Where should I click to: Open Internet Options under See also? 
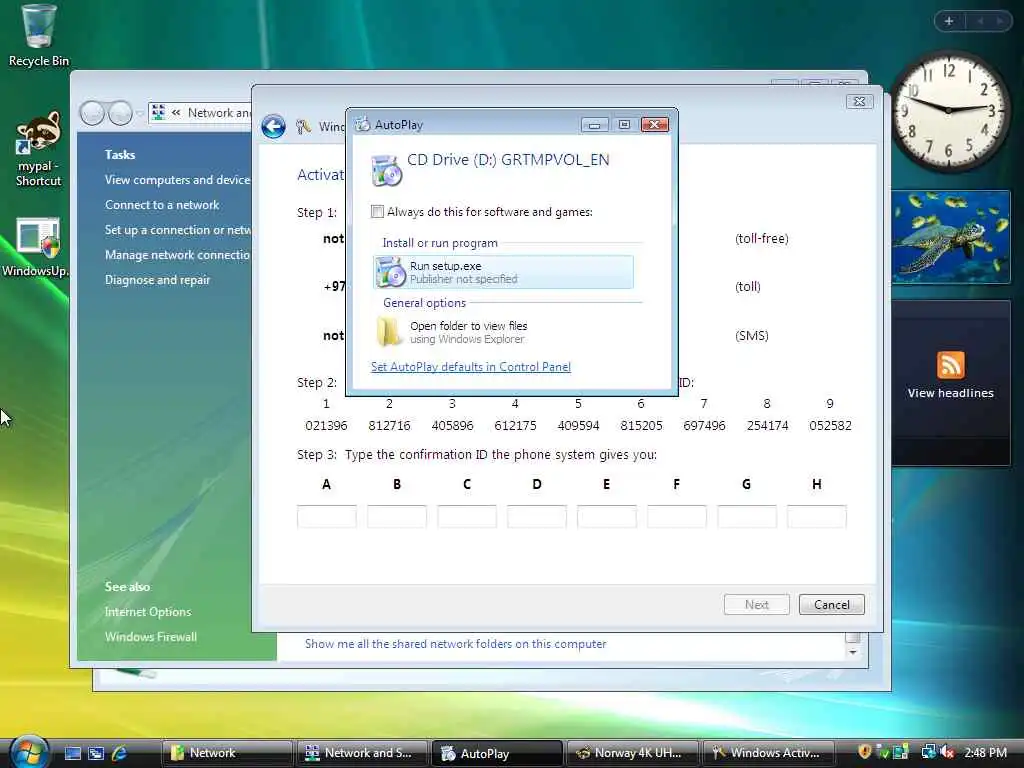point(148,612)
